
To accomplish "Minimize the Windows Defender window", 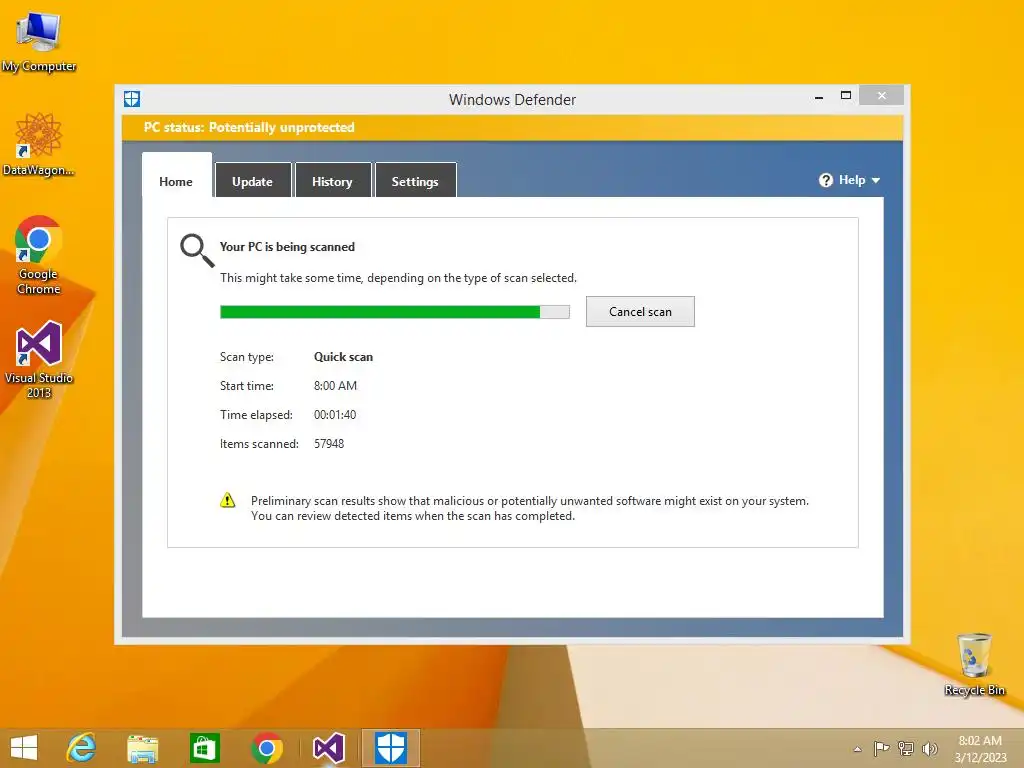I will [819, 97].
